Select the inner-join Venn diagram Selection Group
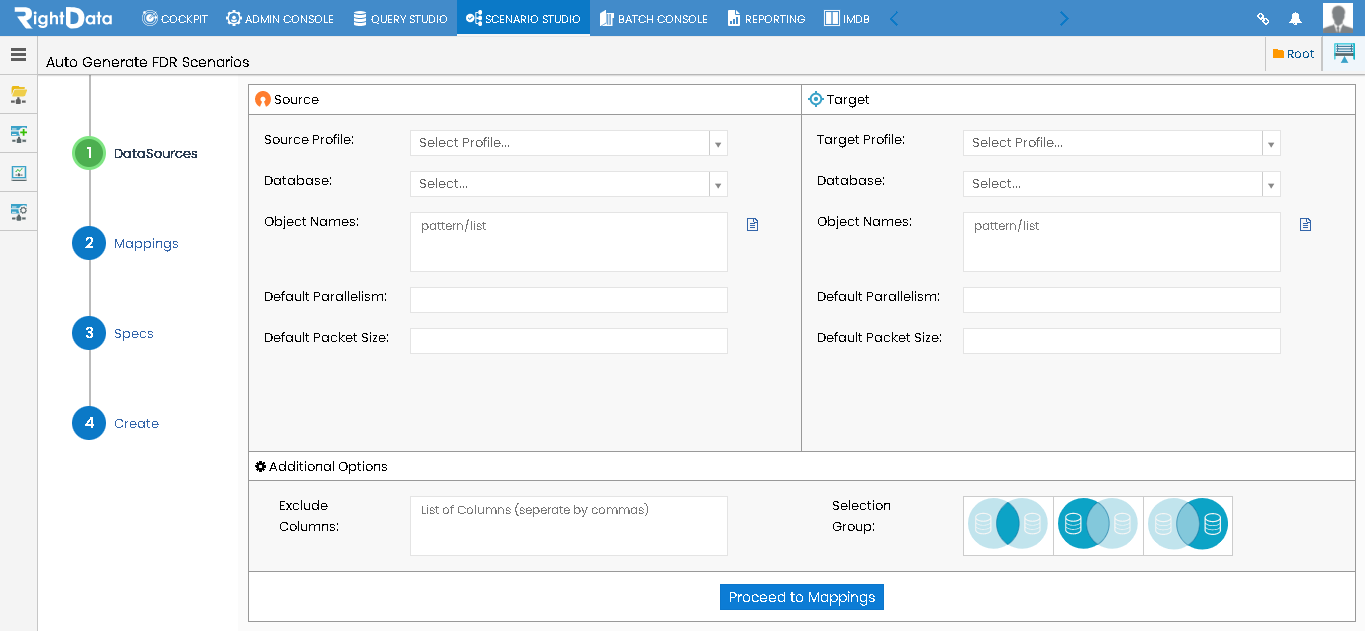This screenshot has width=1365, height=631. point(1008,525)
